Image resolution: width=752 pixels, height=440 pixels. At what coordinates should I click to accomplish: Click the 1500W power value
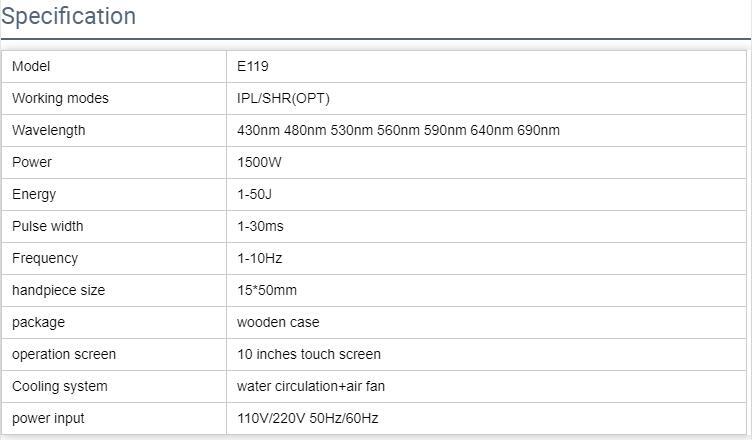(257, 162)
